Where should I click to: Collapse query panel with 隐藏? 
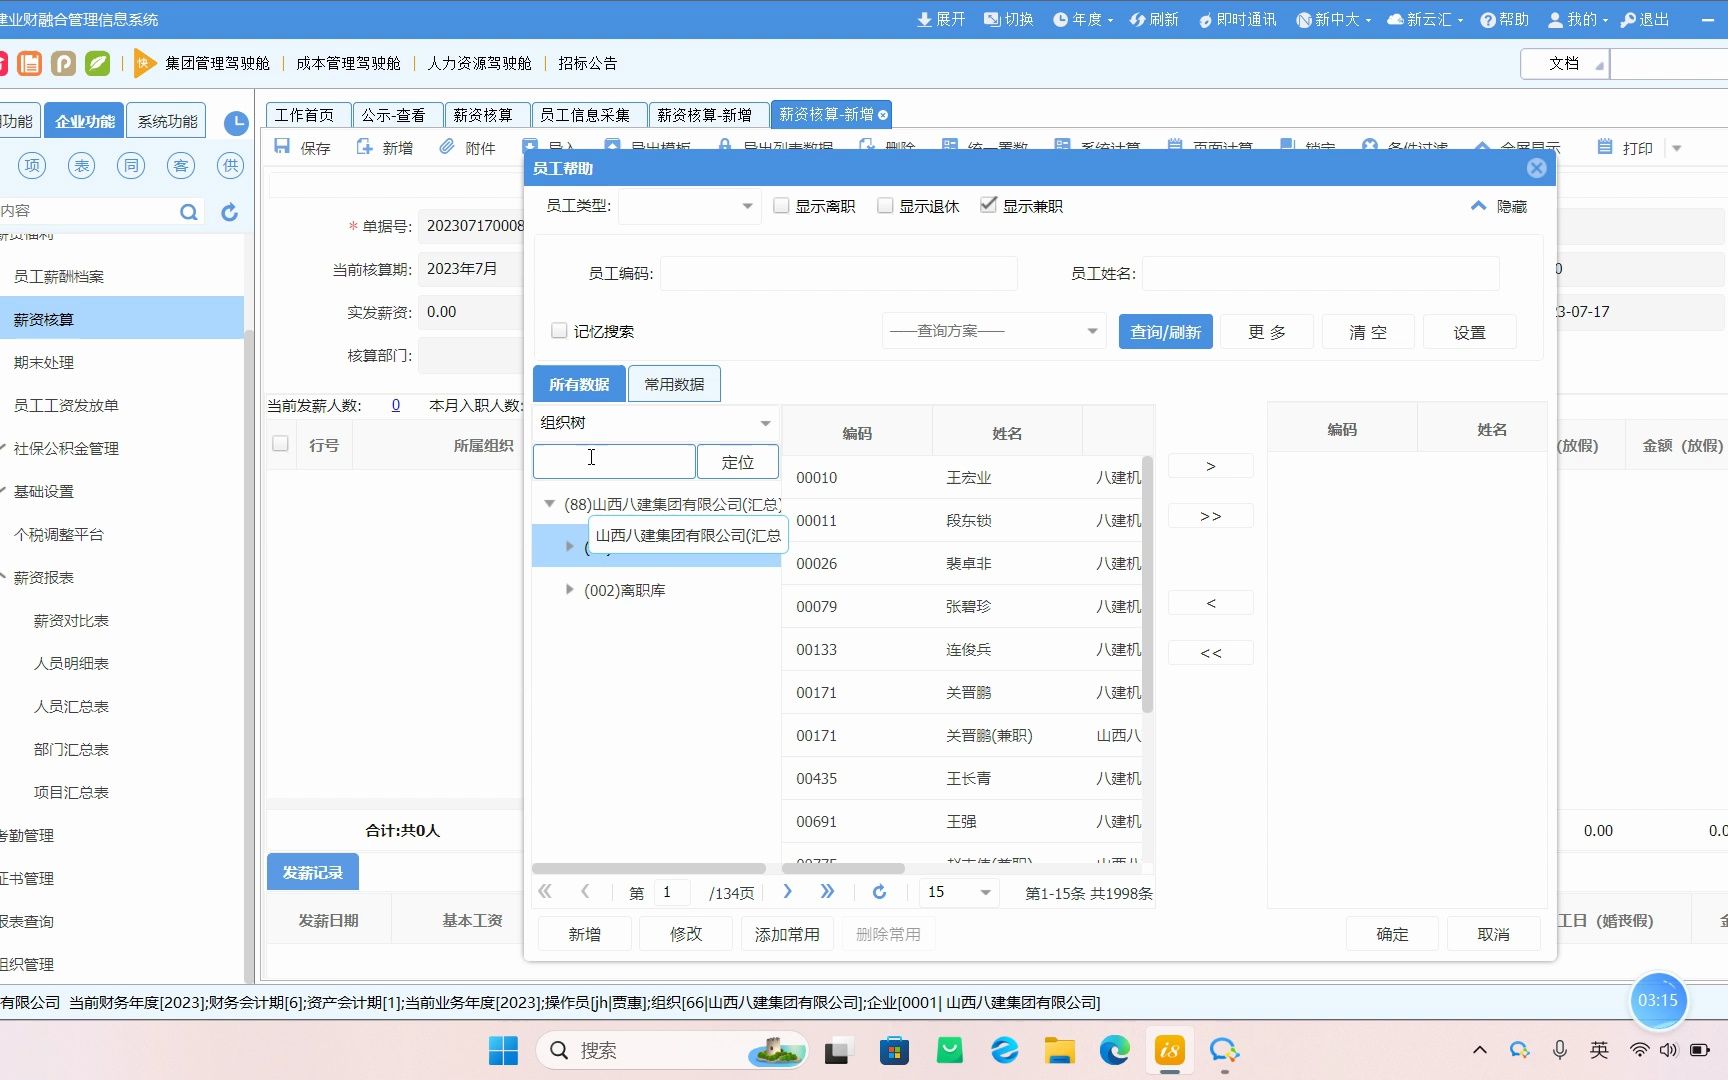pyautogui.click(x=1499, y=206)
